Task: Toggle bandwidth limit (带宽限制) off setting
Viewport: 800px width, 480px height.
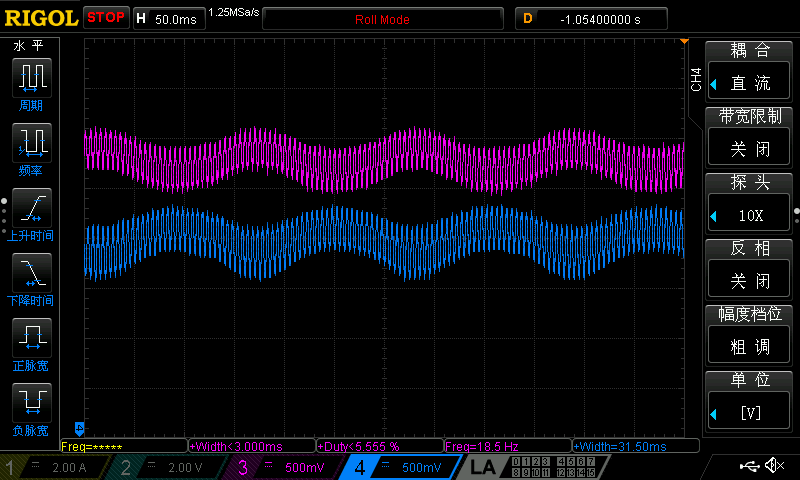Action: click(750, 149)
